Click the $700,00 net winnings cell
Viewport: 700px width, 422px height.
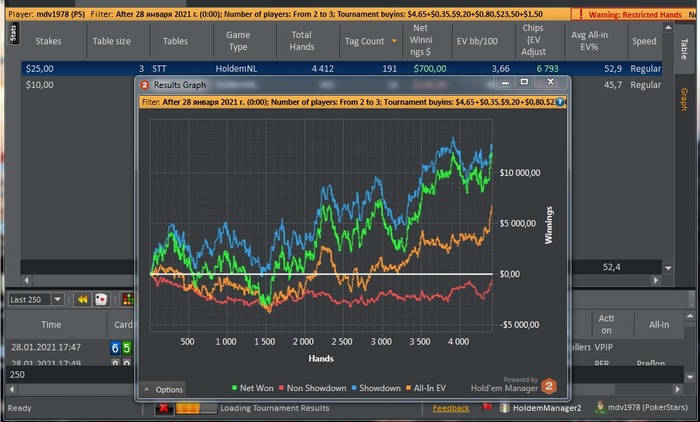[429, 68]
